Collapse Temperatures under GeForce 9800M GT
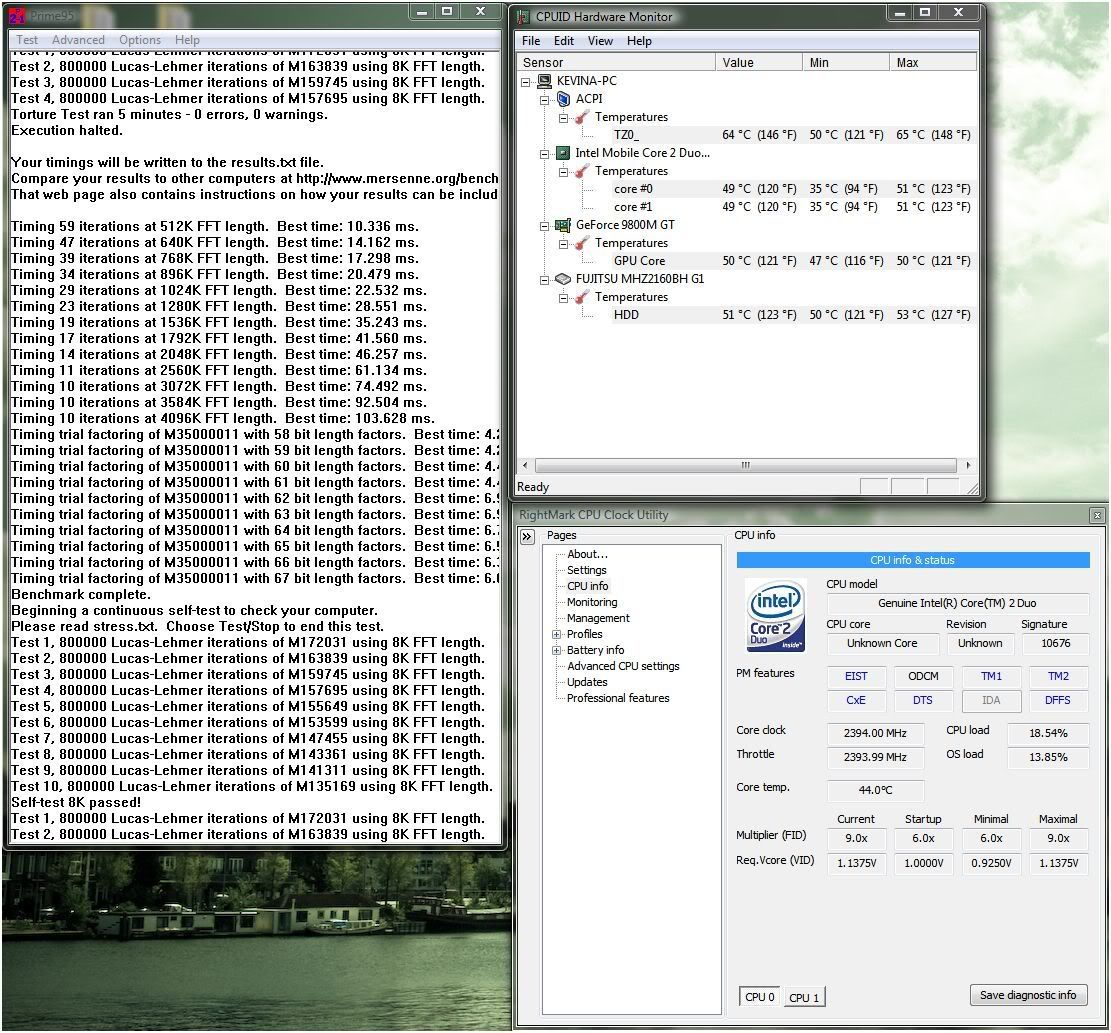Image resolution: width=1111 pixels, height=1033 pixels. tap(563, 244)
